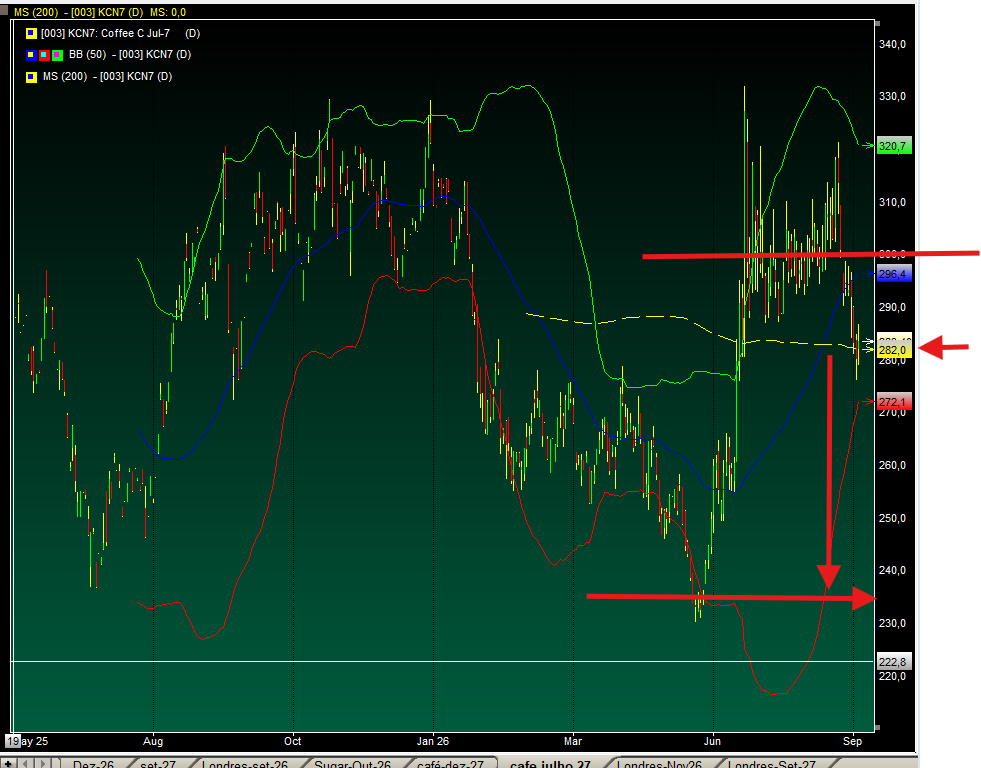The height and width of the screenshot is (768, 981).
Task: Click the add-sheet plus icon beside tabs
Action: pyautogui.click(x=9, y=763)
